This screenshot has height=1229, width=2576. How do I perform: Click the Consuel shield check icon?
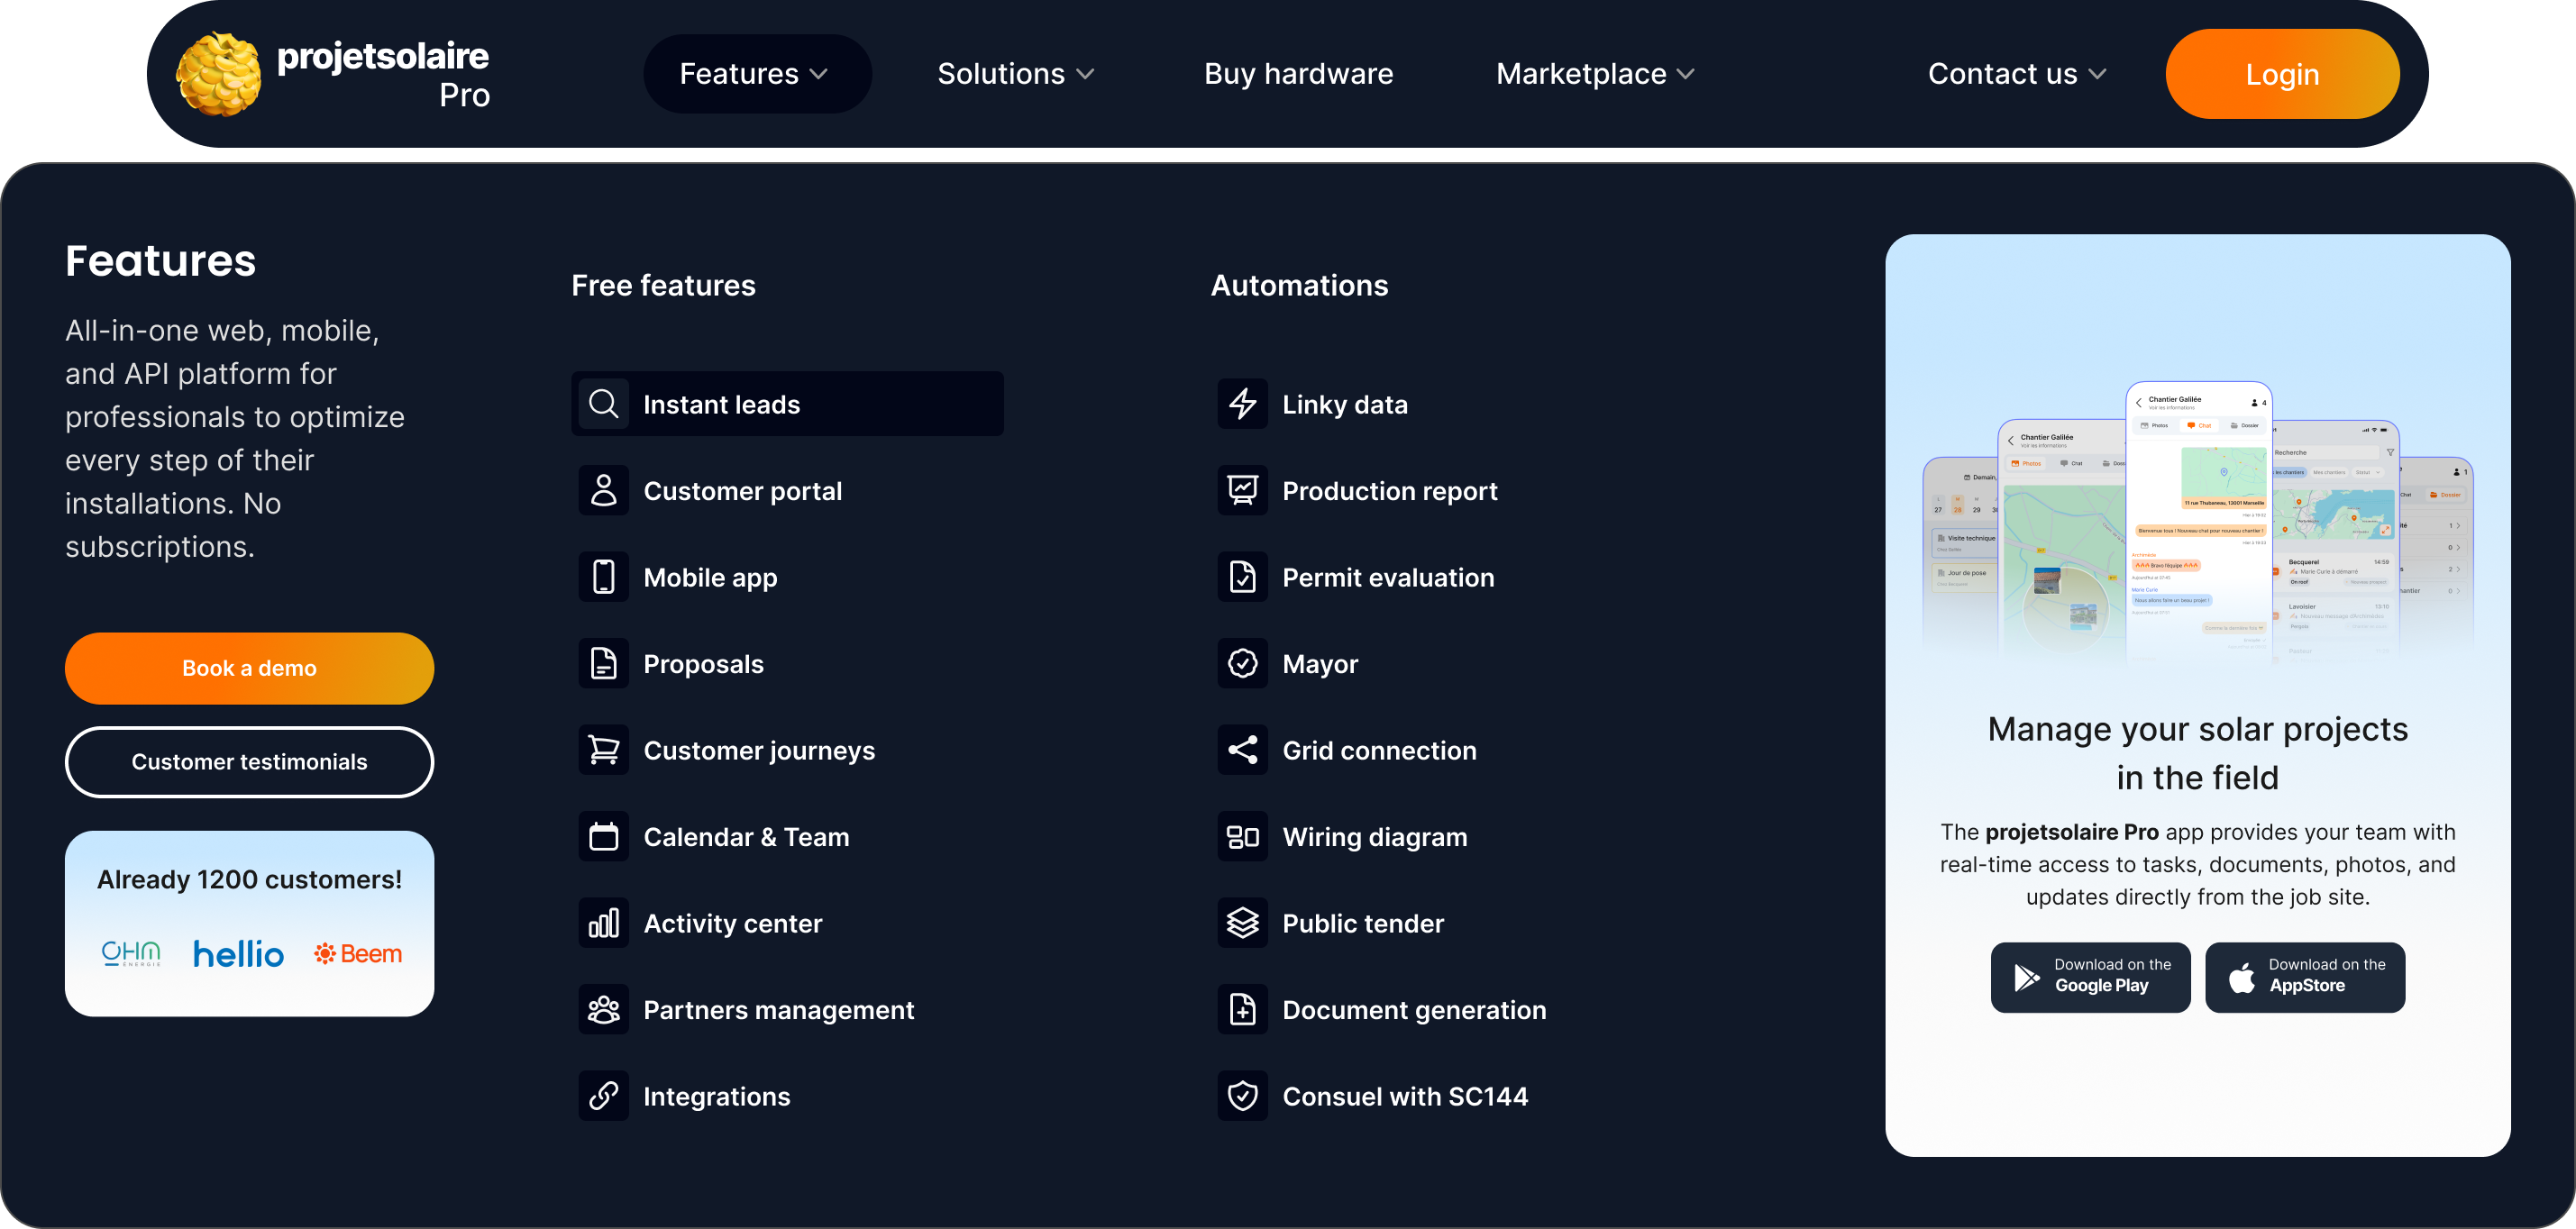1242,1096
